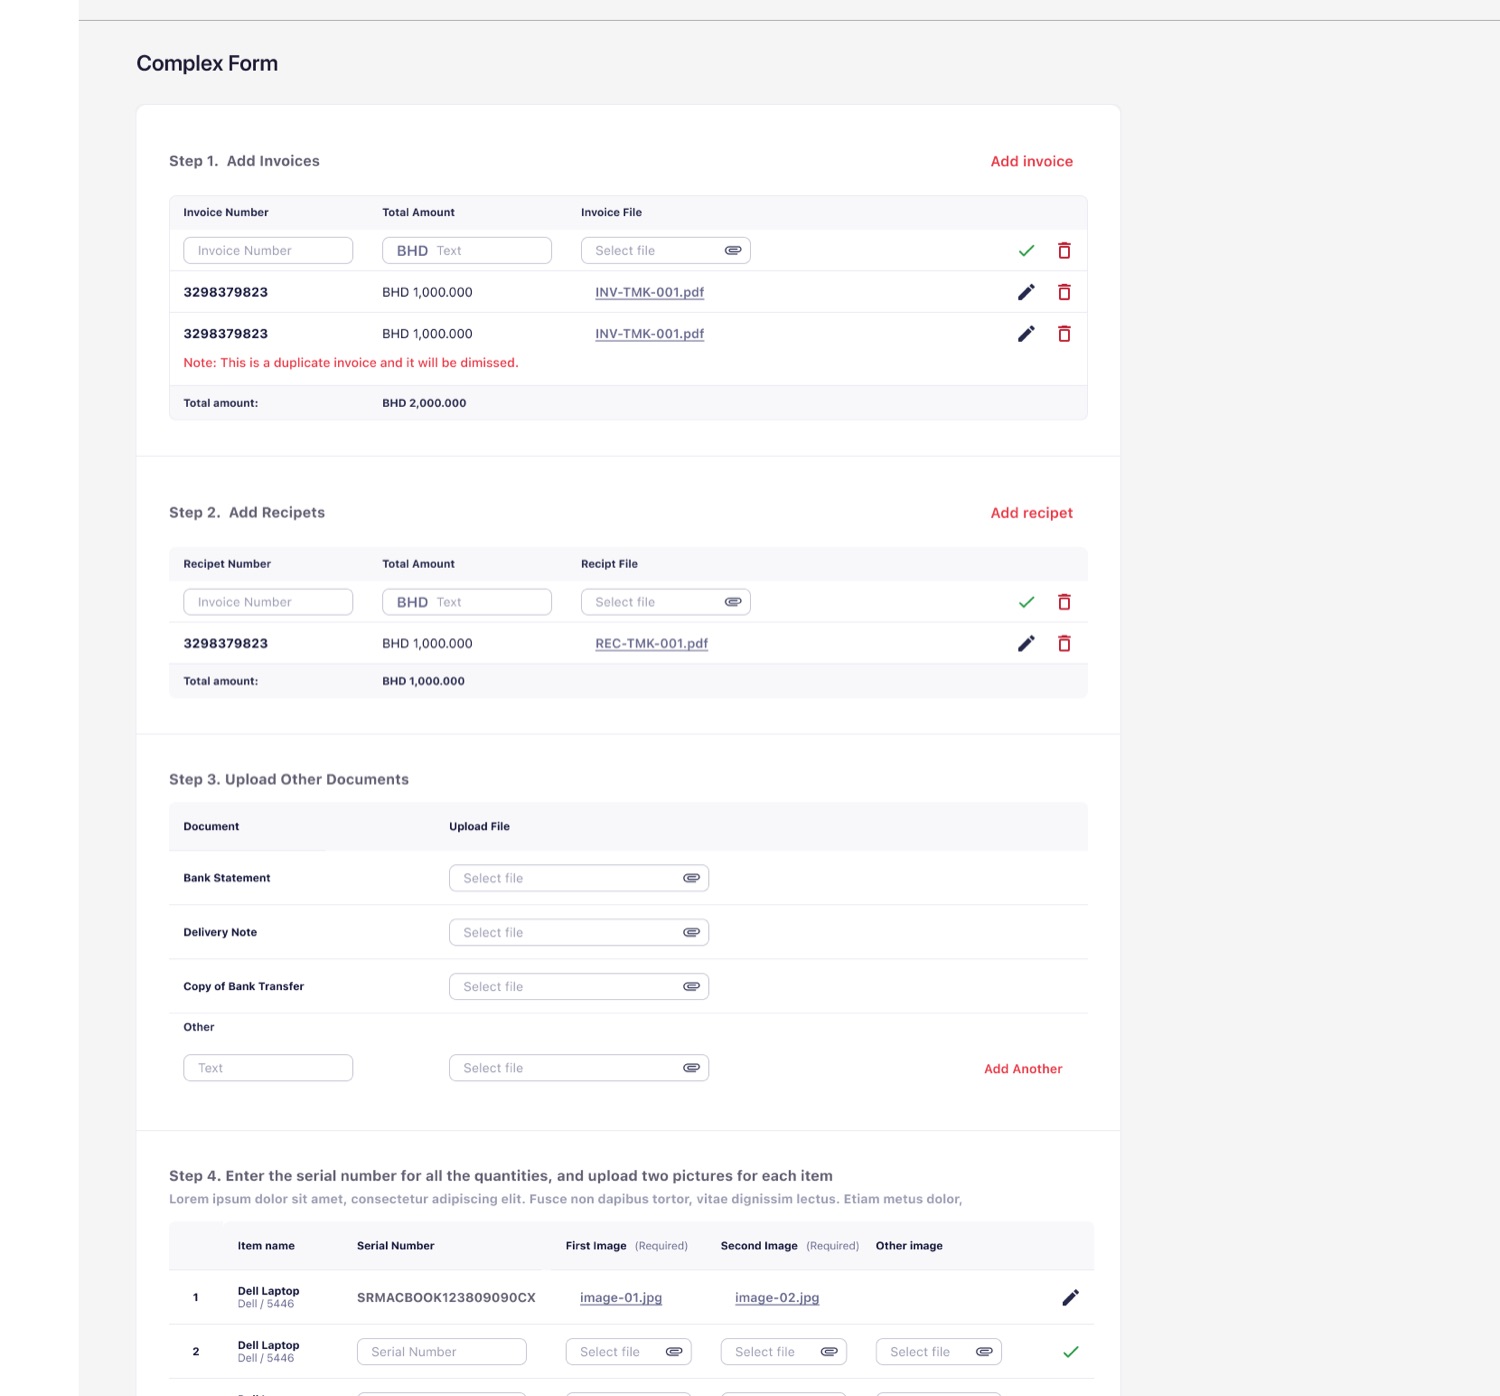This screenshot has width=1500, height=1396.
Task: Attach First Image for item 2 via paperclip
Action: 674,1352
